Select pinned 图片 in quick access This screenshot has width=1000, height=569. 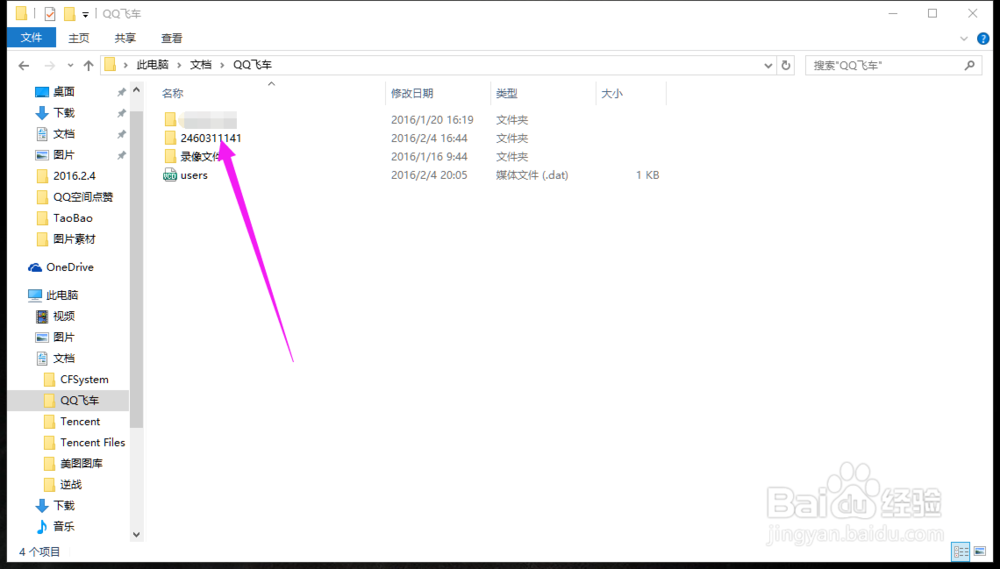[x=64, y=155]
